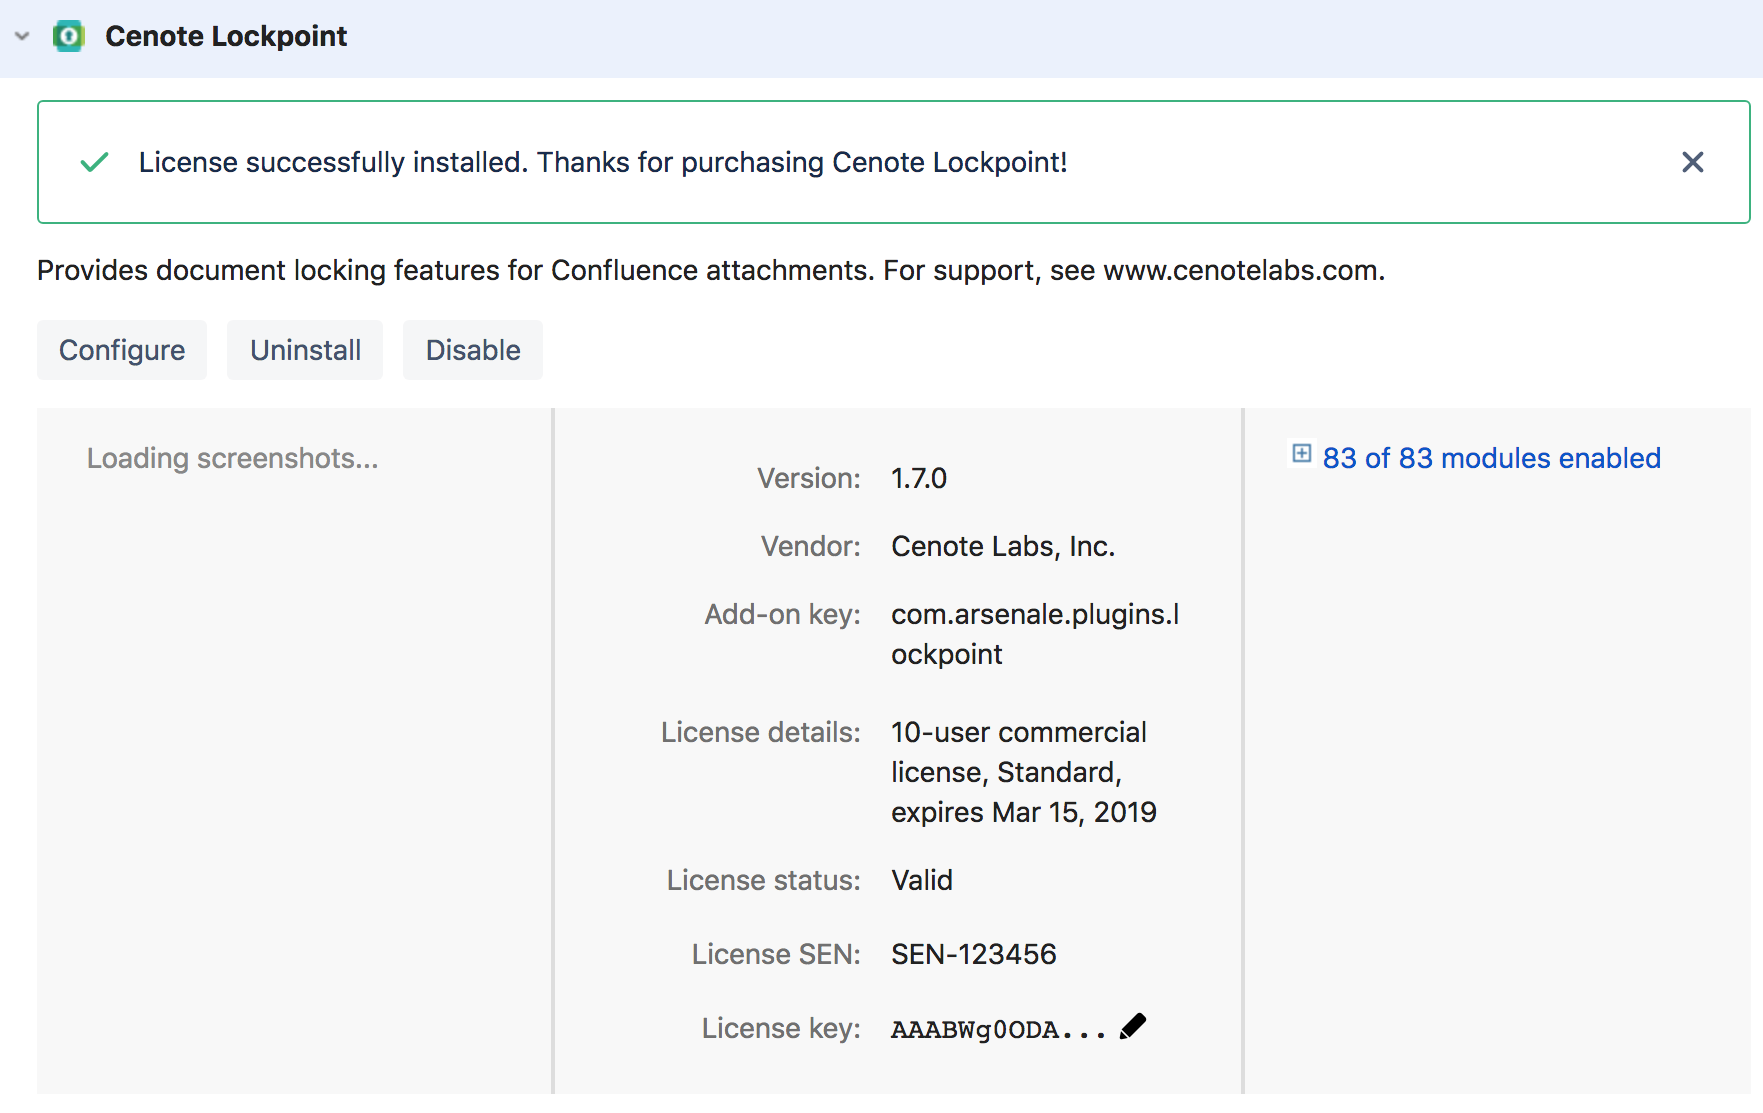Screen dimensions: 1763x1113
Task: Click the license successfully installed message text
Action: (602, 162)
